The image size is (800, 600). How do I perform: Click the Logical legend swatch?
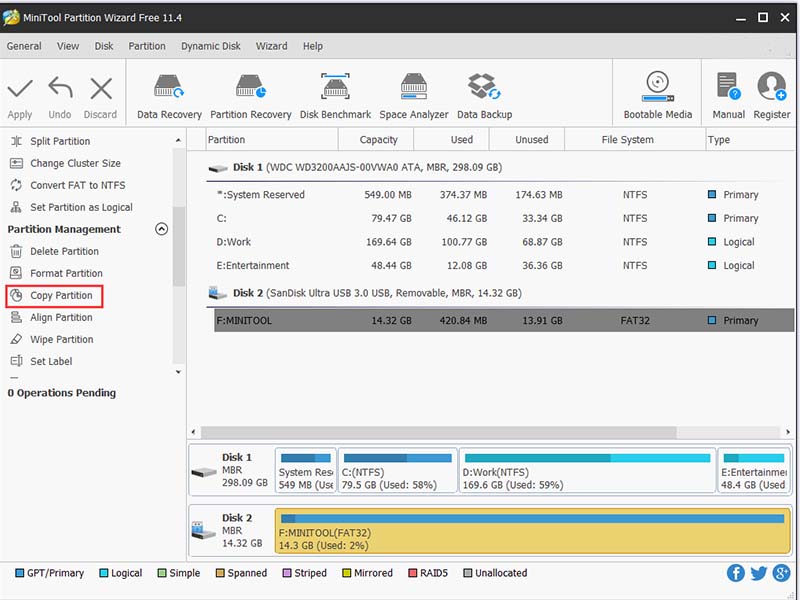click(x=104, y=573)
